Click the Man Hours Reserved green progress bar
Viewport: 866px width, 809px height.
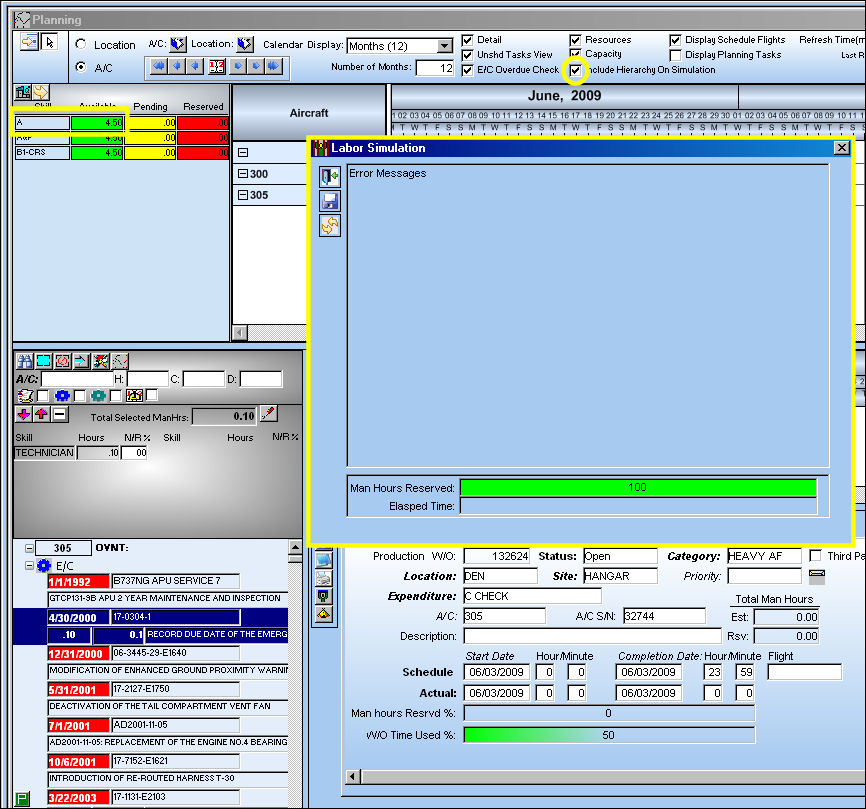[x=638, y=488]
